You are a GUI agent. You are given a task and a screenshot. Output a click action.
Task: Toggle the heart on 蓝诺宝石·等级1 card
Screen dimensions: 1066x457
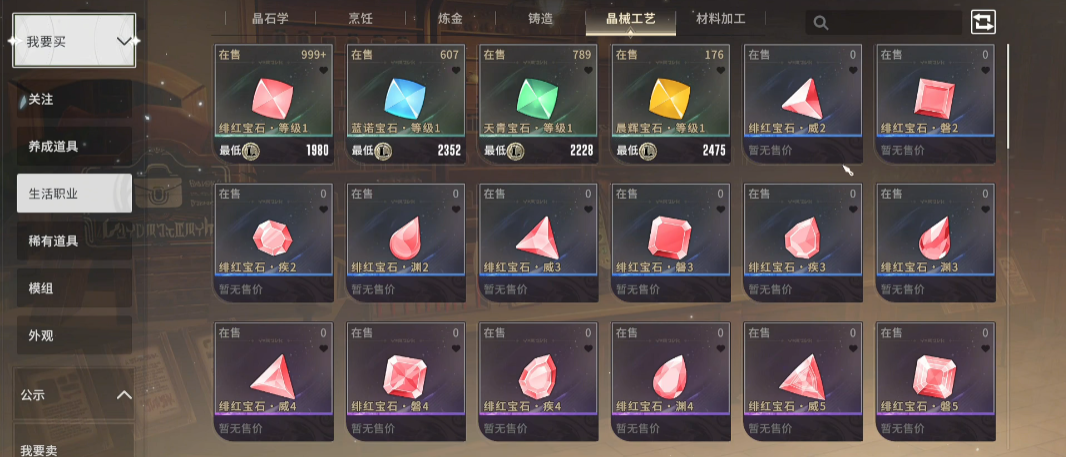coord(456,70)
